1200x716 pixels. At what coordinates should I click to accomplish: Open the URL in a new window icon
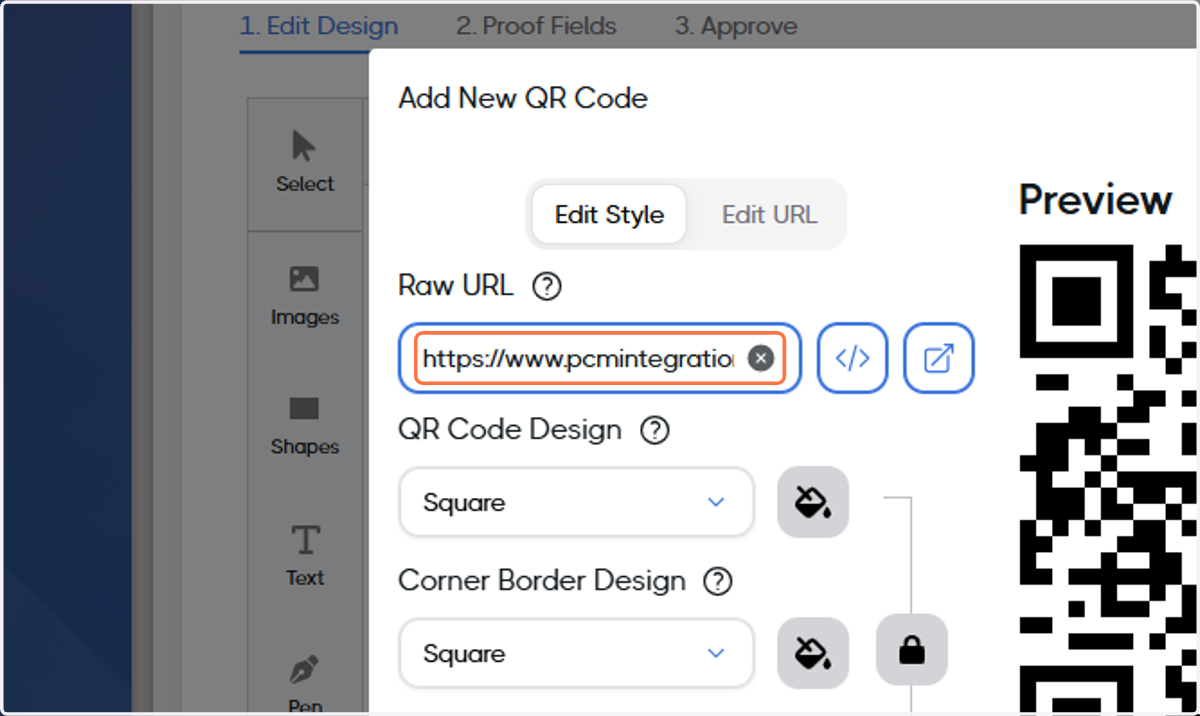(938, 358)
